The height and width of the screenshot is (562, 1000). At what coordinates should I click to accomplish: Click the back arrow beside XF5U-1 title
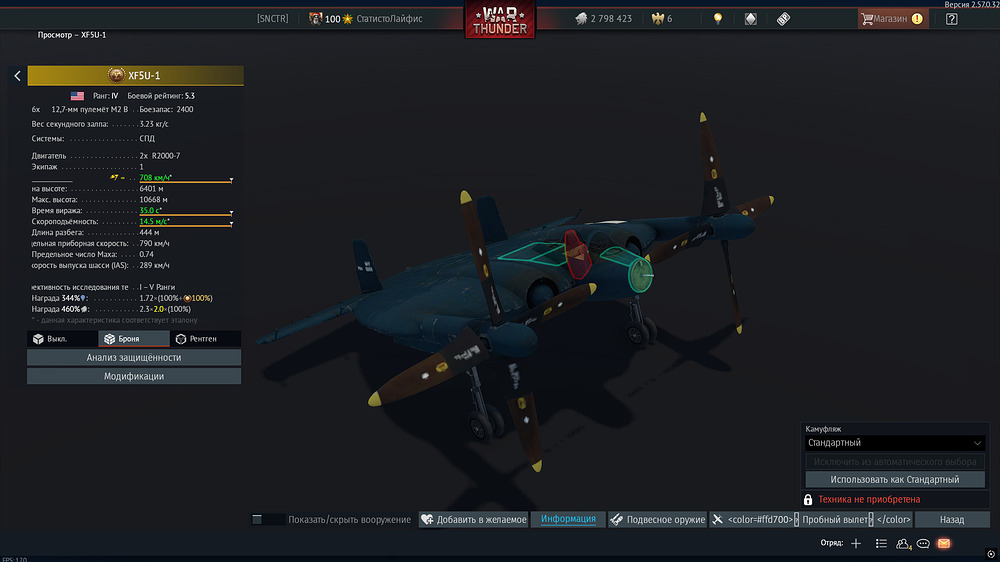pos(17,76)
